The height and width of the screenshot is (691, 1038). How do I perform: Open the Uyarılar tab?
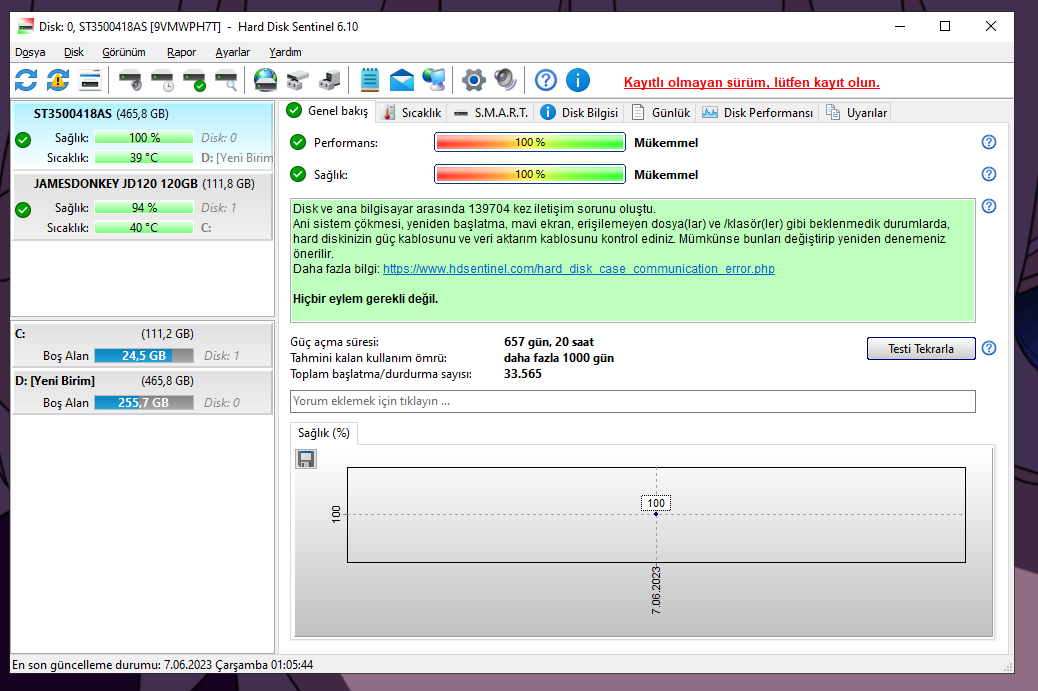pyautogui.click(x=856, y=113)
